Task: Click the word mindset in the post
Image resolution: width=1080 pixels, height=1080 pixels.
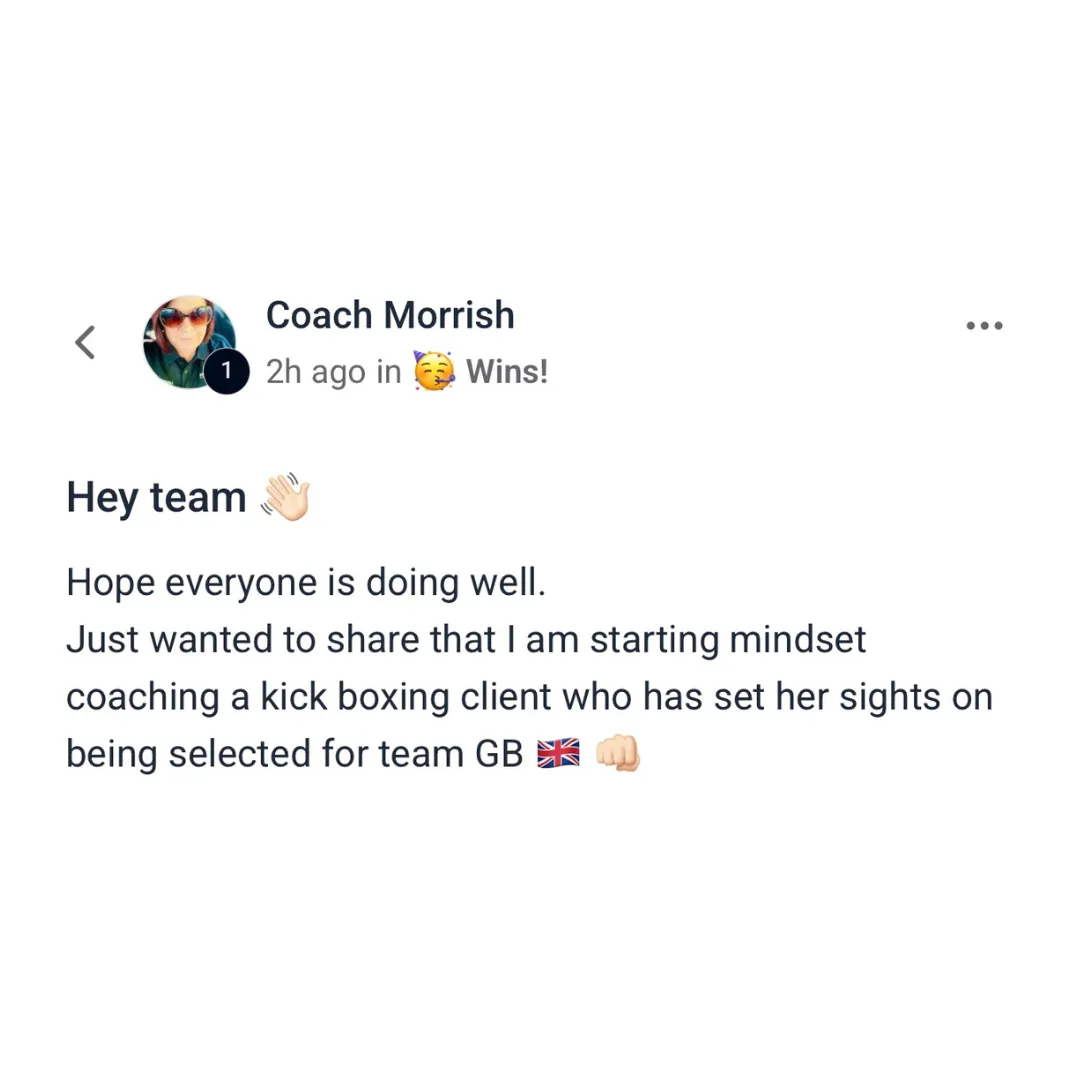Action: point(798,640)
